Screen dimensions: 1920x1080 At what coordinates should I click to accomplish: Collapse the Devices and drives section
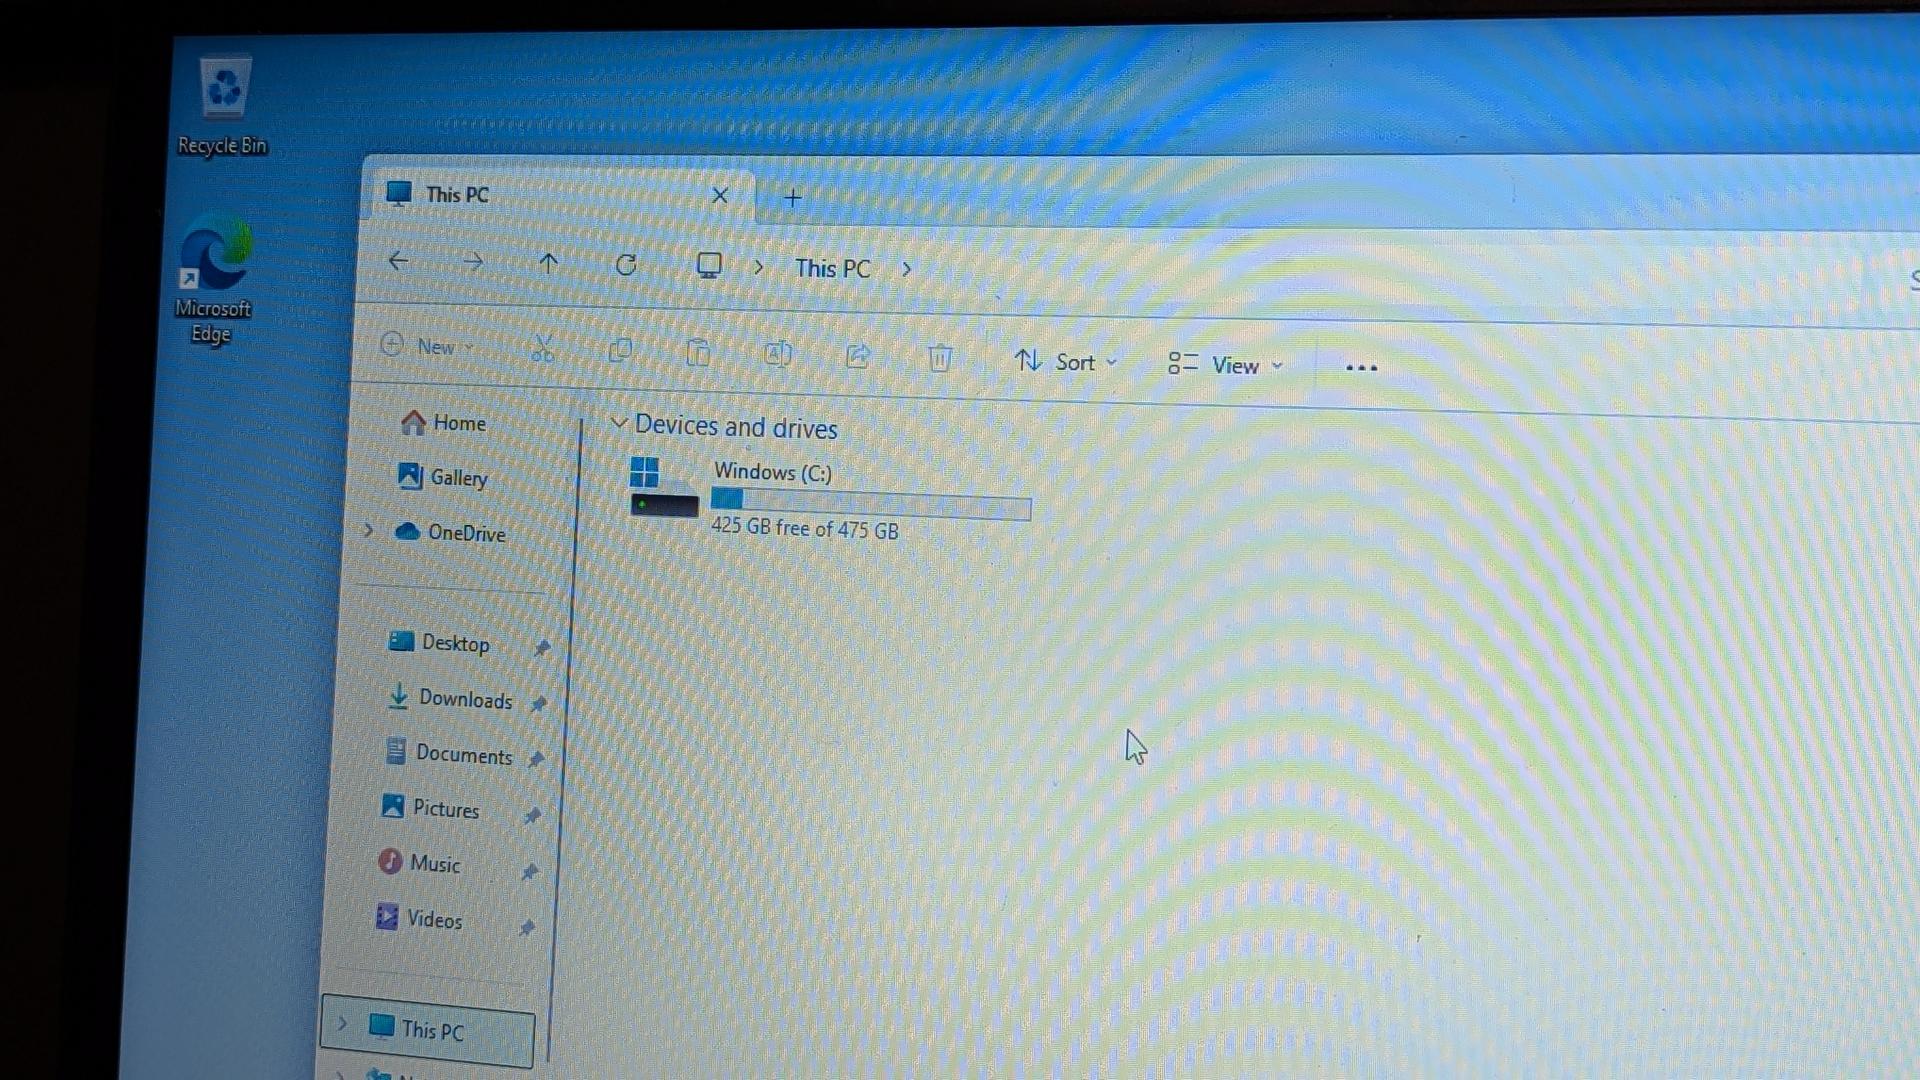[619, 424]
